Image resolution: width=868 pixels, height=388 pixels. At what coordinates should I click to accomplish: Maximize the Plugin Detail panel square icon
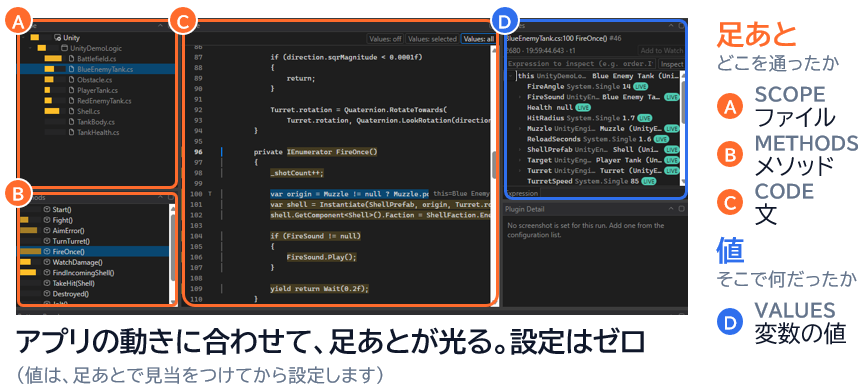(681, 209)
